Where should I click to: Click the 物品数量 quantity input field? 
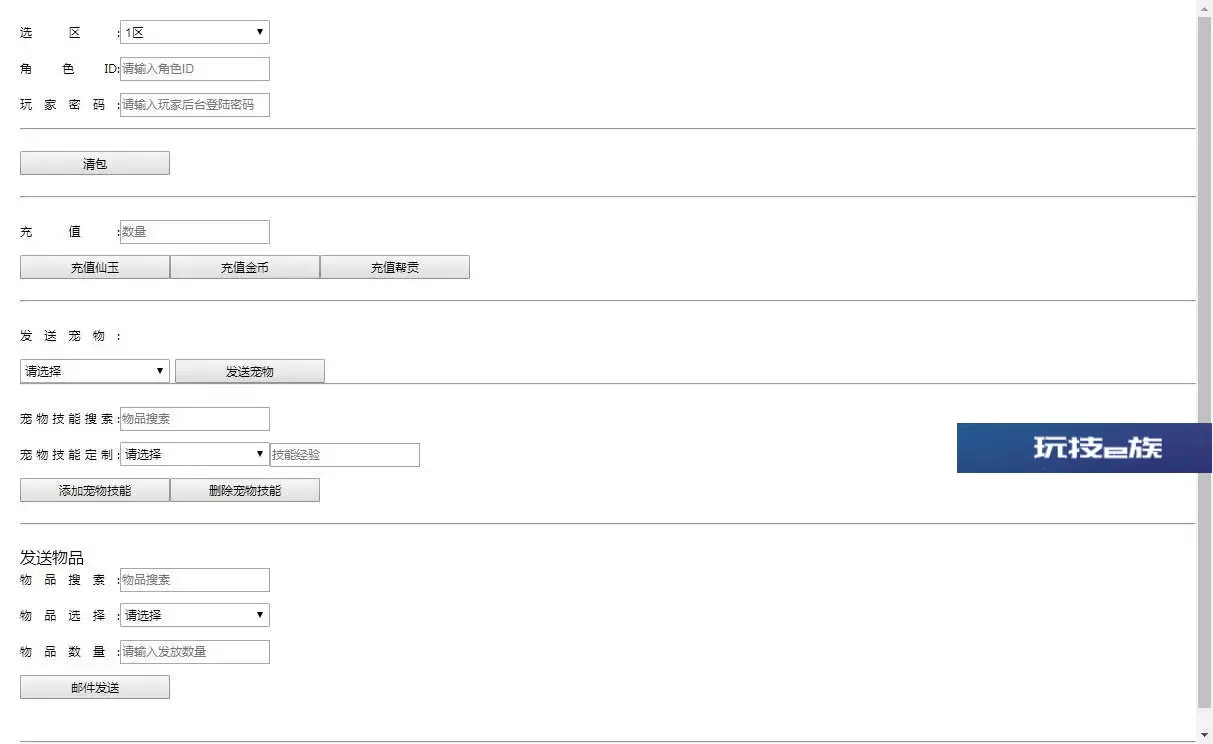(195, 652)
